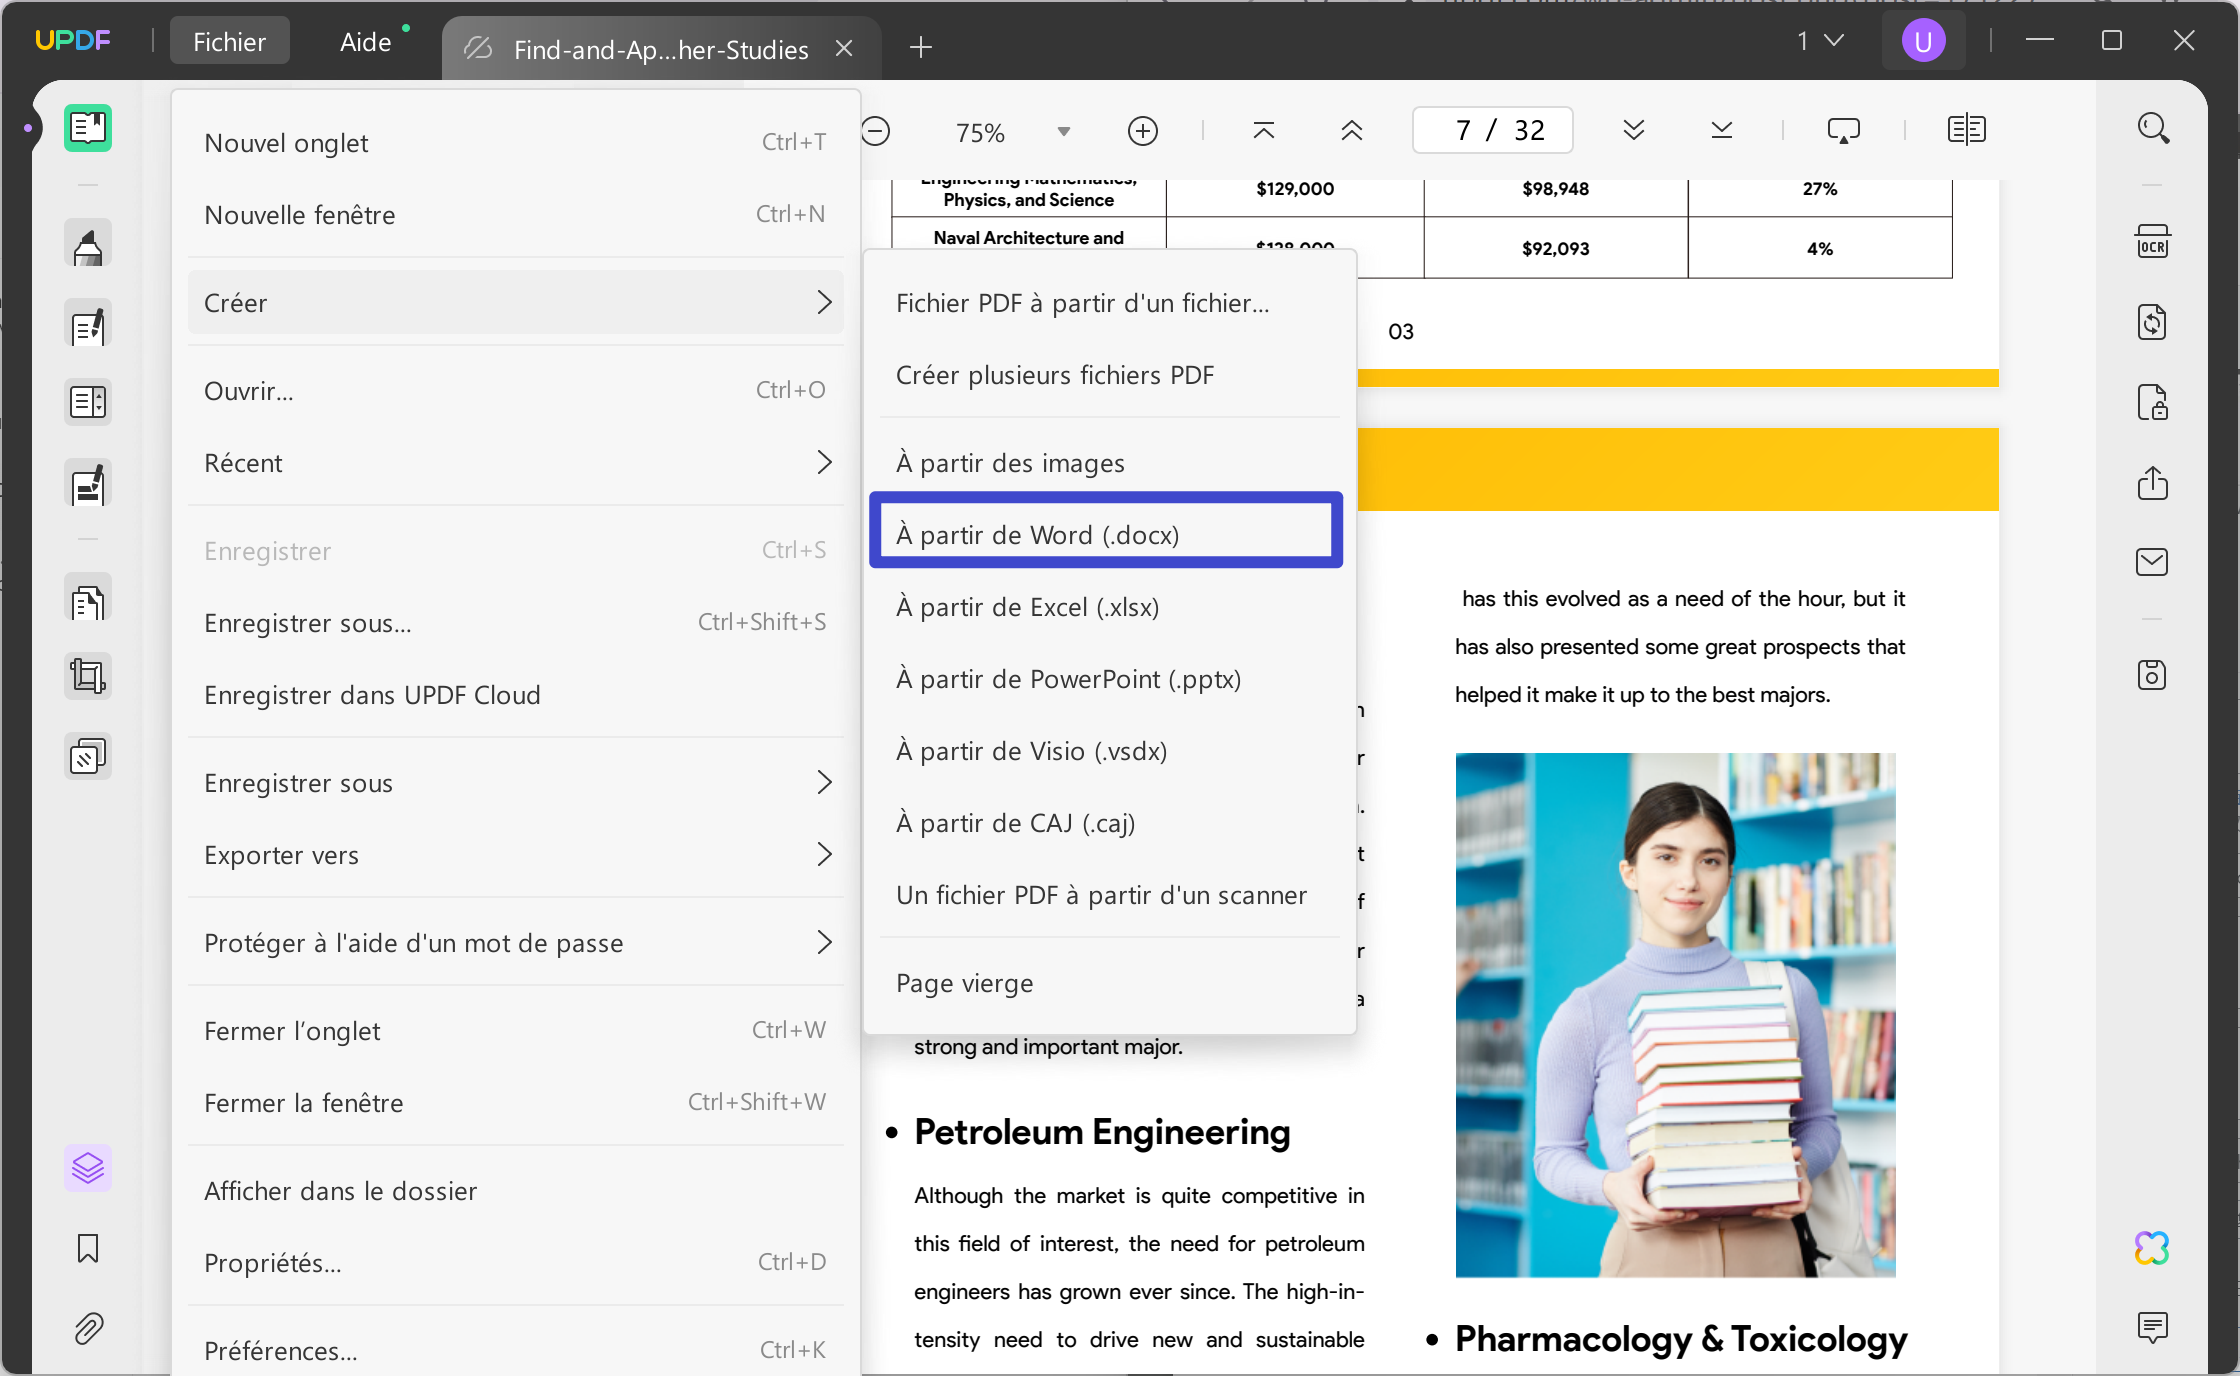
Task: Click the Save as other icon
Action: point(2152,675)
